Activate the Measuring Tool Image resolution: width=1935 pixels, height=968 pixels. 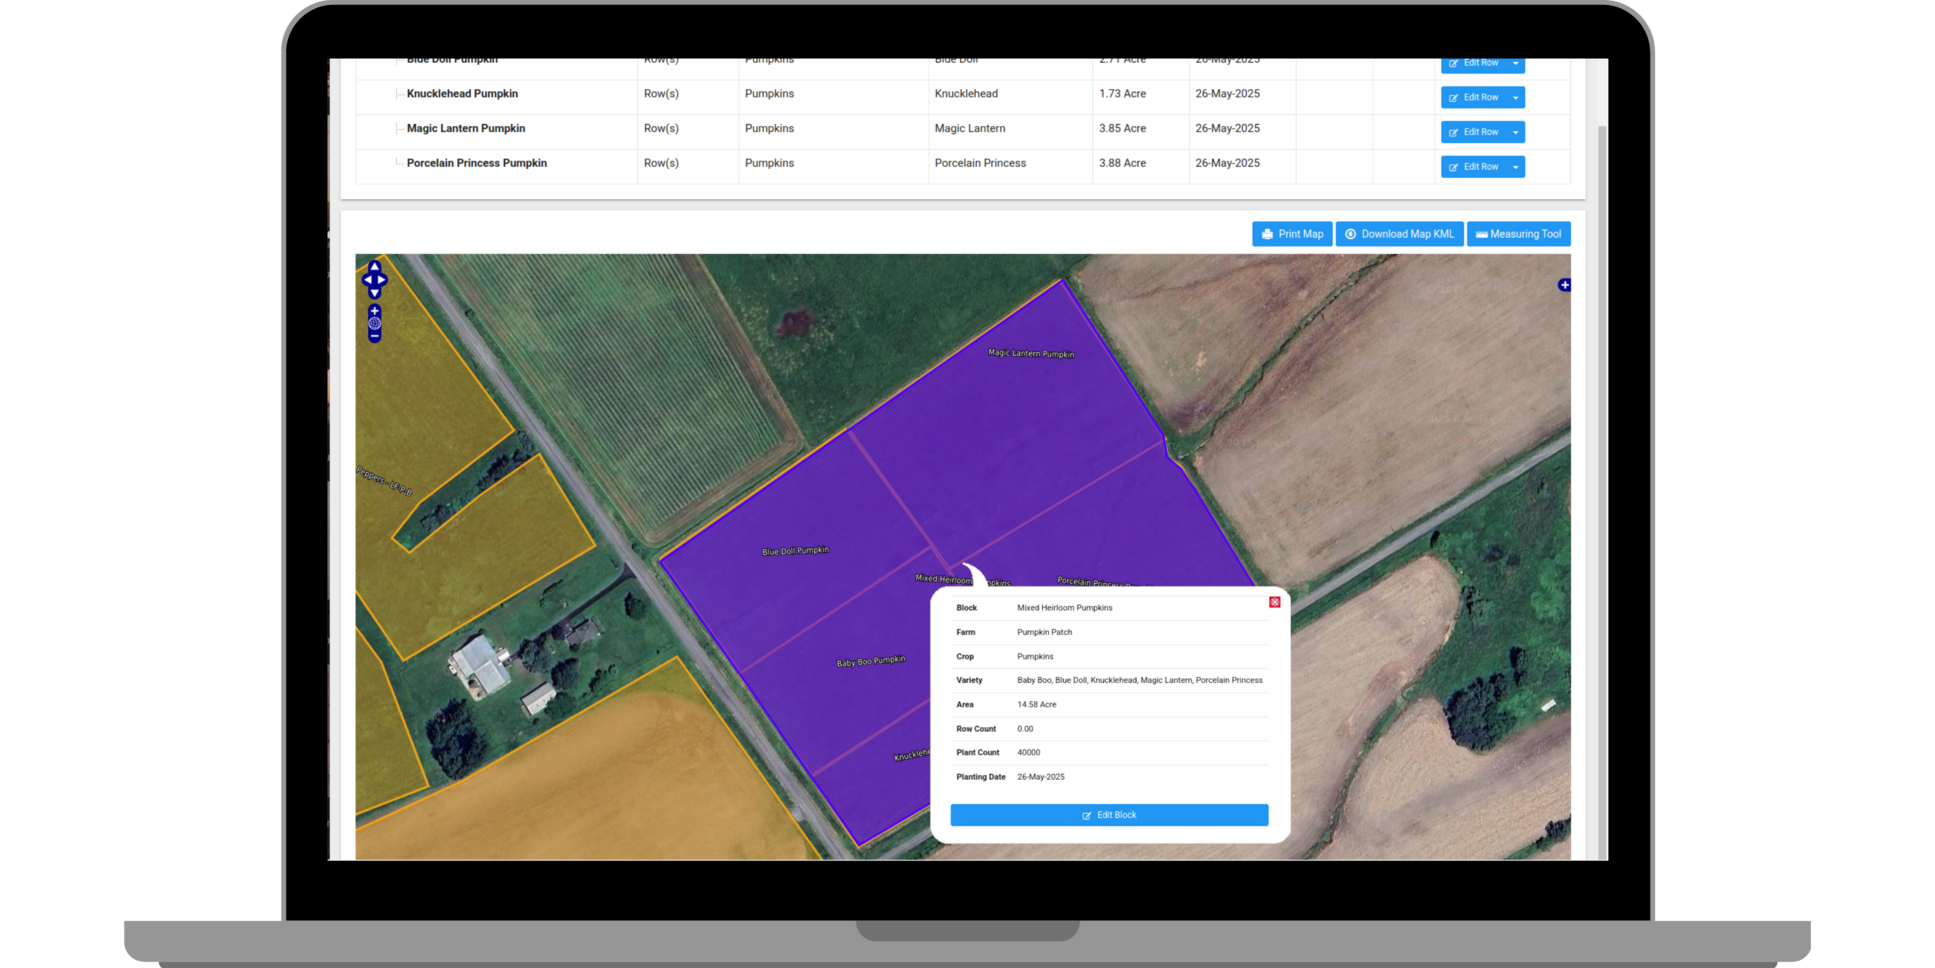tap(1518, 234)
